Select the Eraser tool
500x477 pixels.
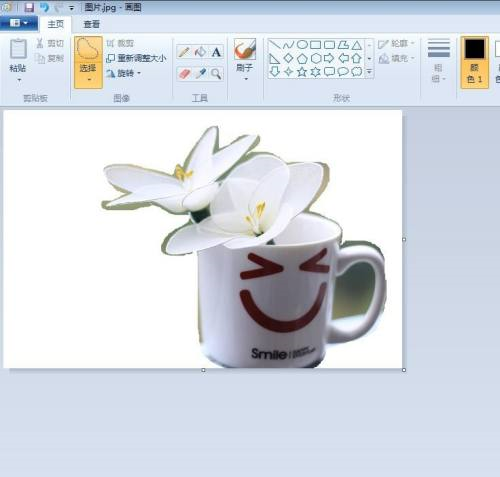tap(184, 73)
